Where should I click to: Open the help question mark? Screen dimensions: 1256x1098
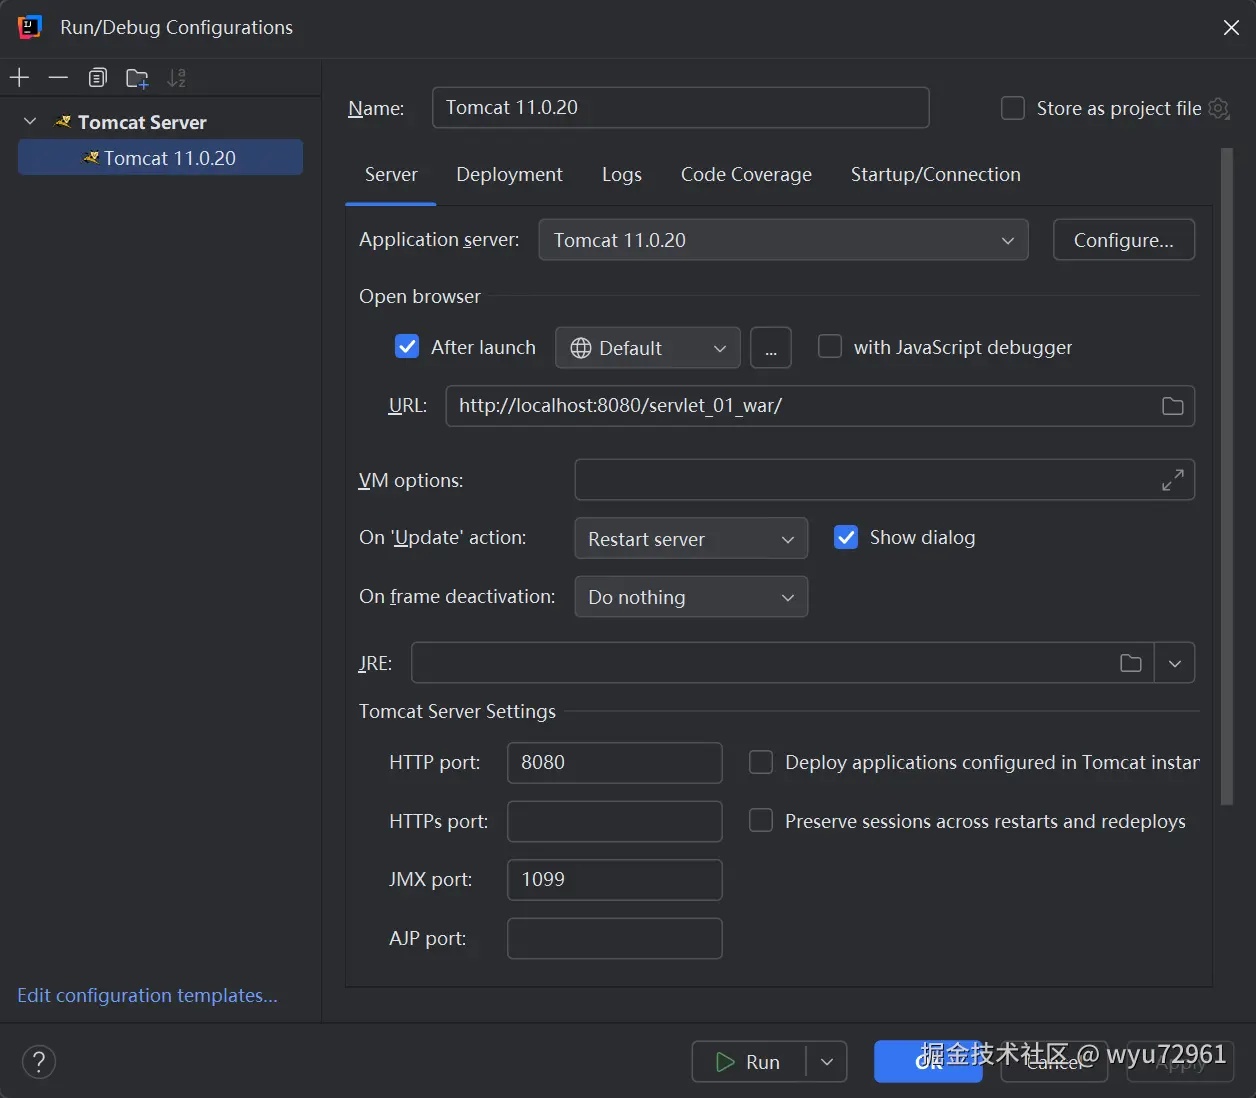39,1062
